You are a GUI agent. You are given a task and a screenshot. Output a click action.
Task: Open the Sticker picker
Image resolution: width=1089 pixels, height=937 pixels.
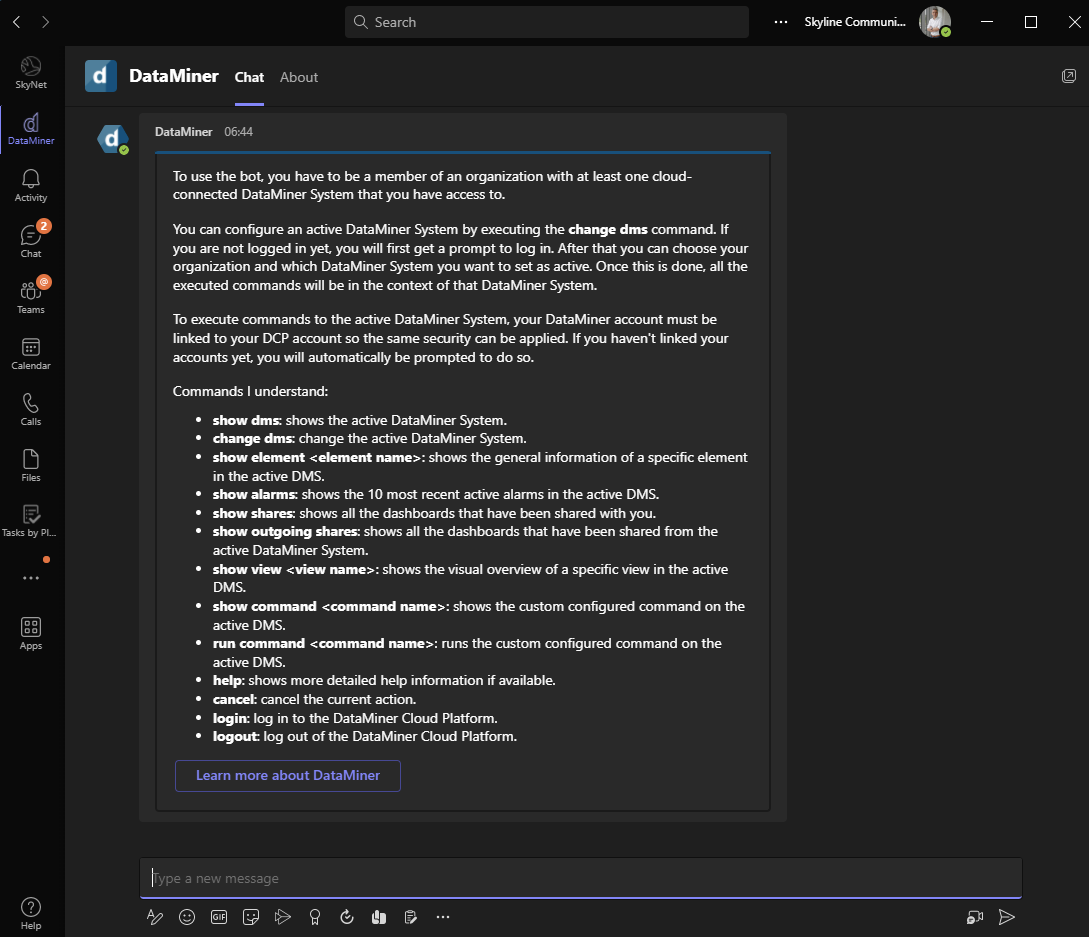pos(251,918)
